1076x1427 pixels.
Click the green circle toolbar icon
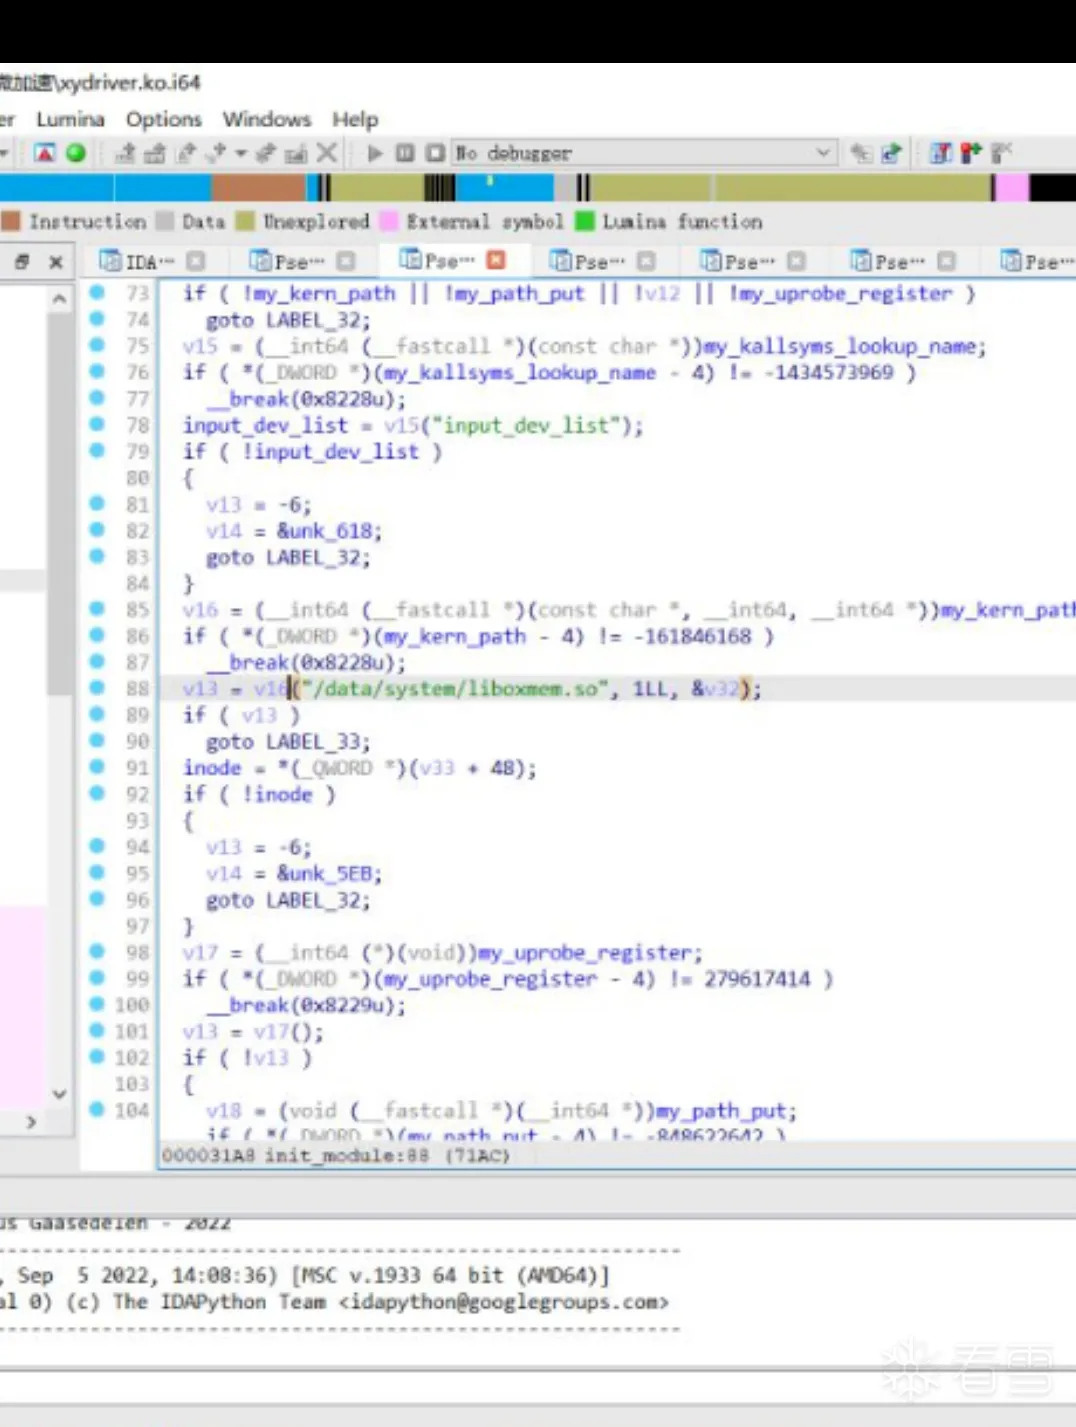pos(76,153)
